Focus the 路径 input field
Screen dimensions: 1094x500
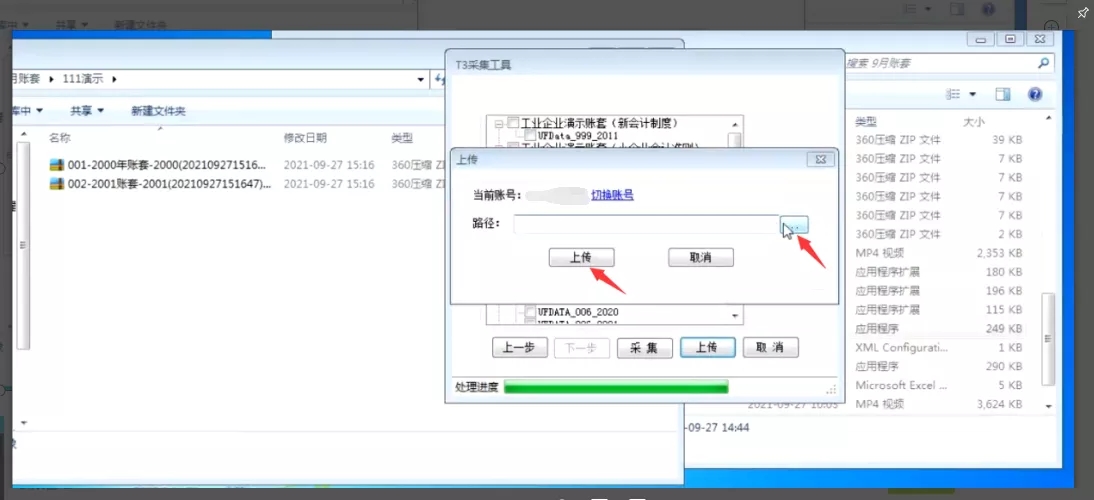646,225
